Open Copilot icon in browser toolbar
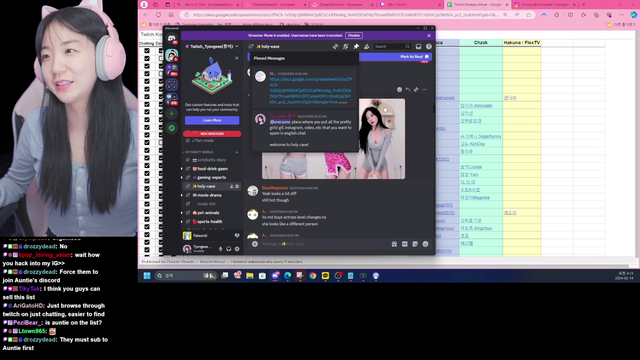The width and height of the screenshot is (640, 360). coord(633,15)
